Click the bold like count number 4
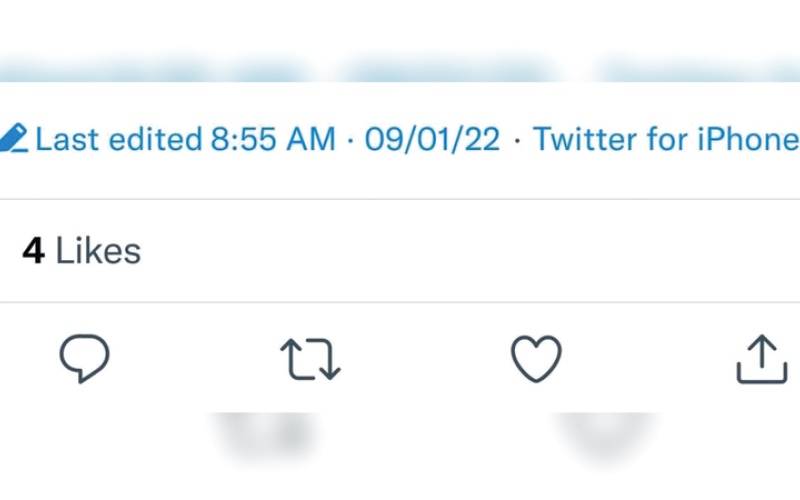 click(33, 251)
